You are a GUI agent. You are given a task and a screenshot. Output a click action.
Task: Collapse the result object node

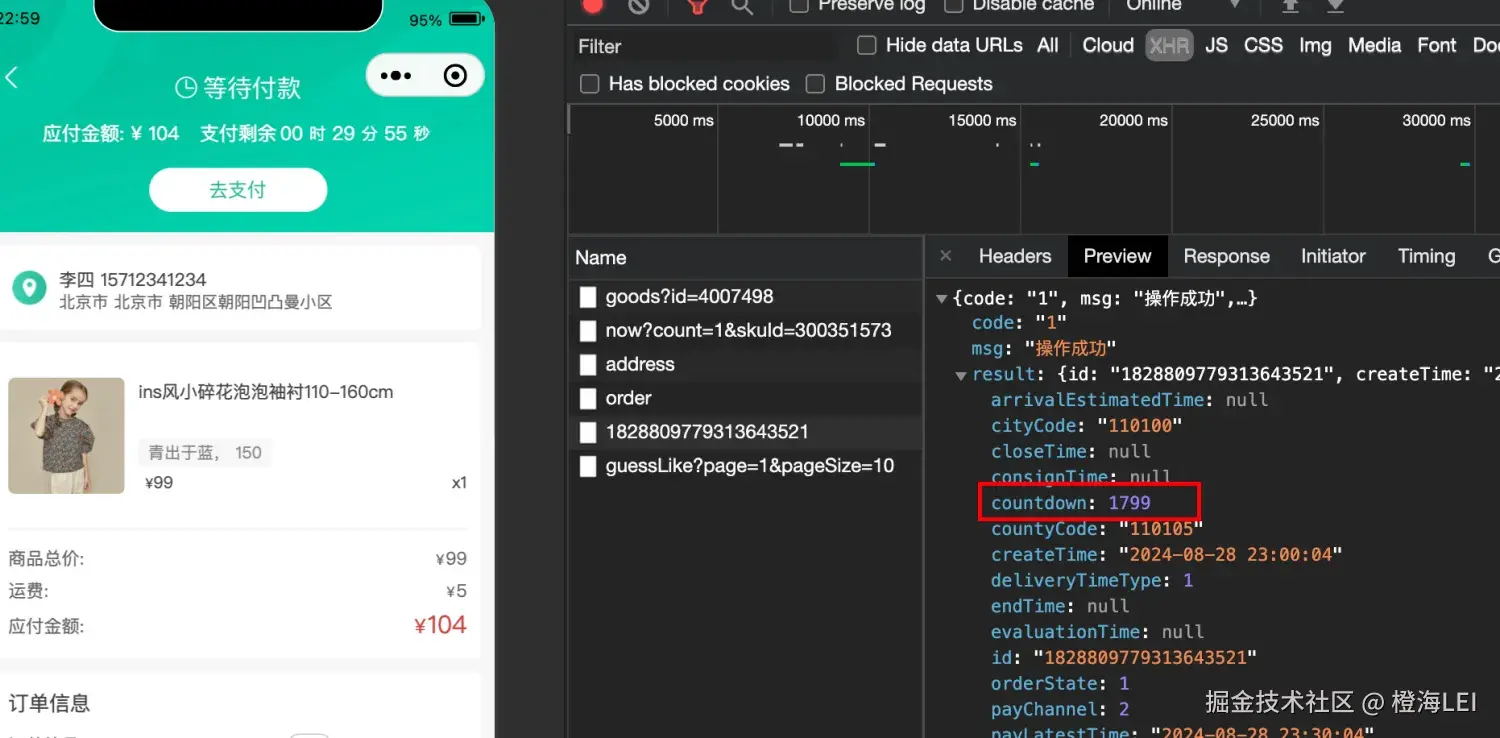point(961,376)
